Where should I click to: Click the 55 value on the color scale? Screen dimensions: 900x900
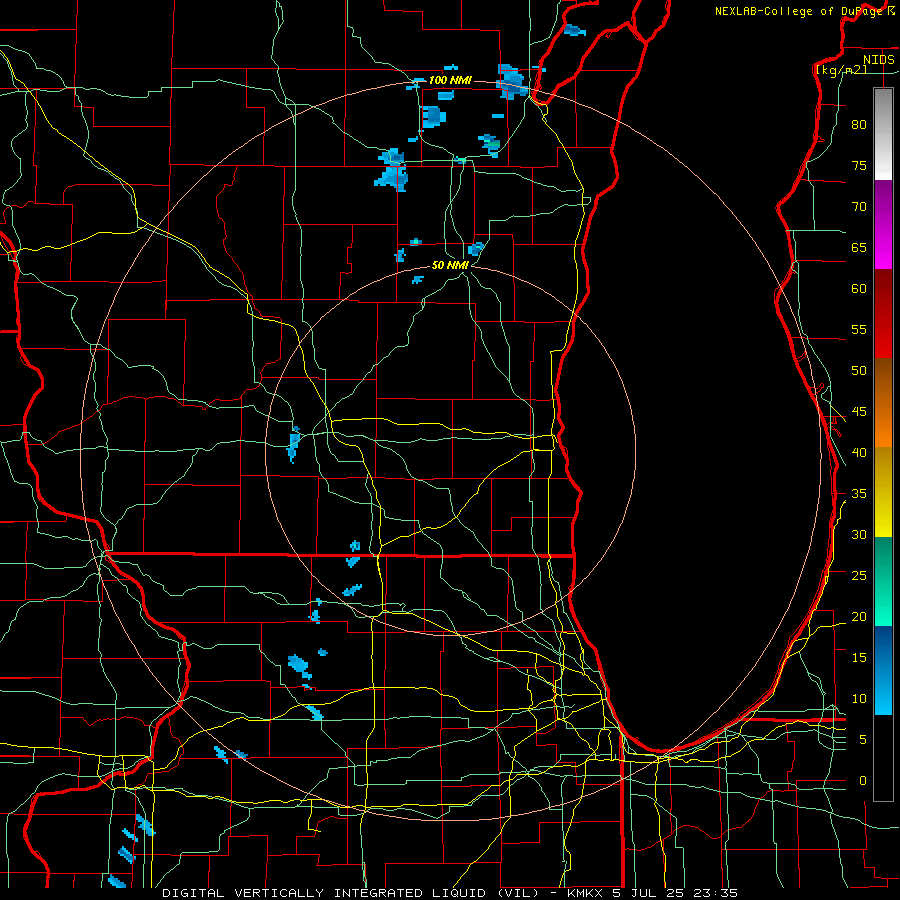coord(859,330)
